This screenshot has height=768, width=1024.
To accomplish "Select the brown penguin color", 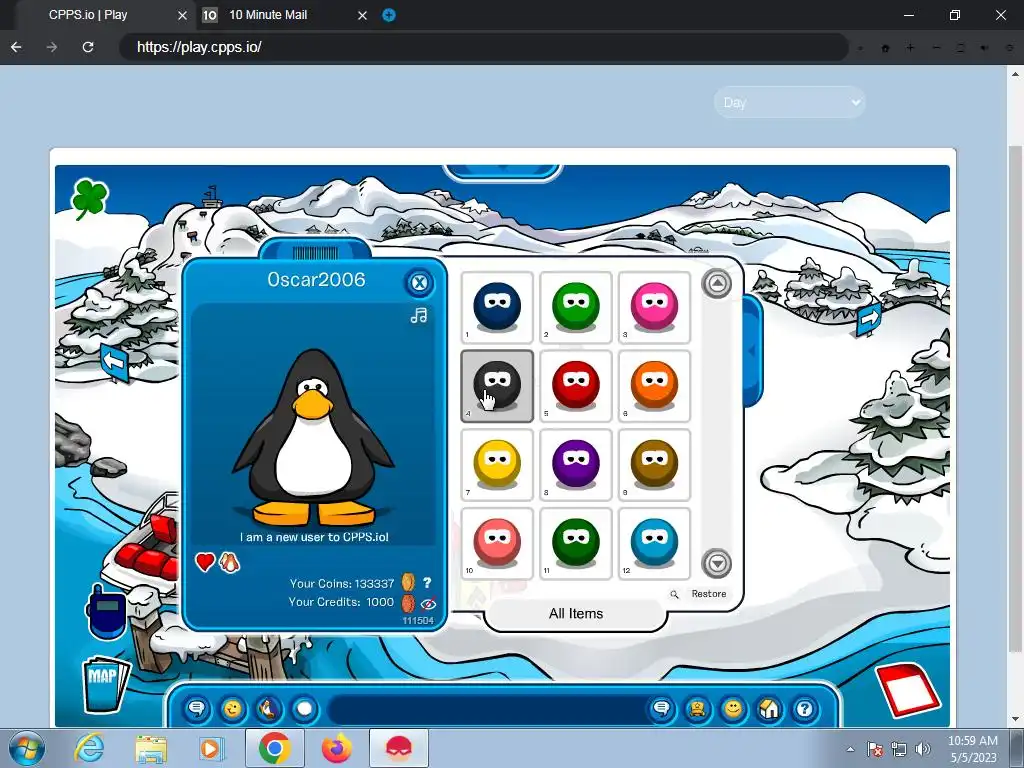I will (654, 465).
